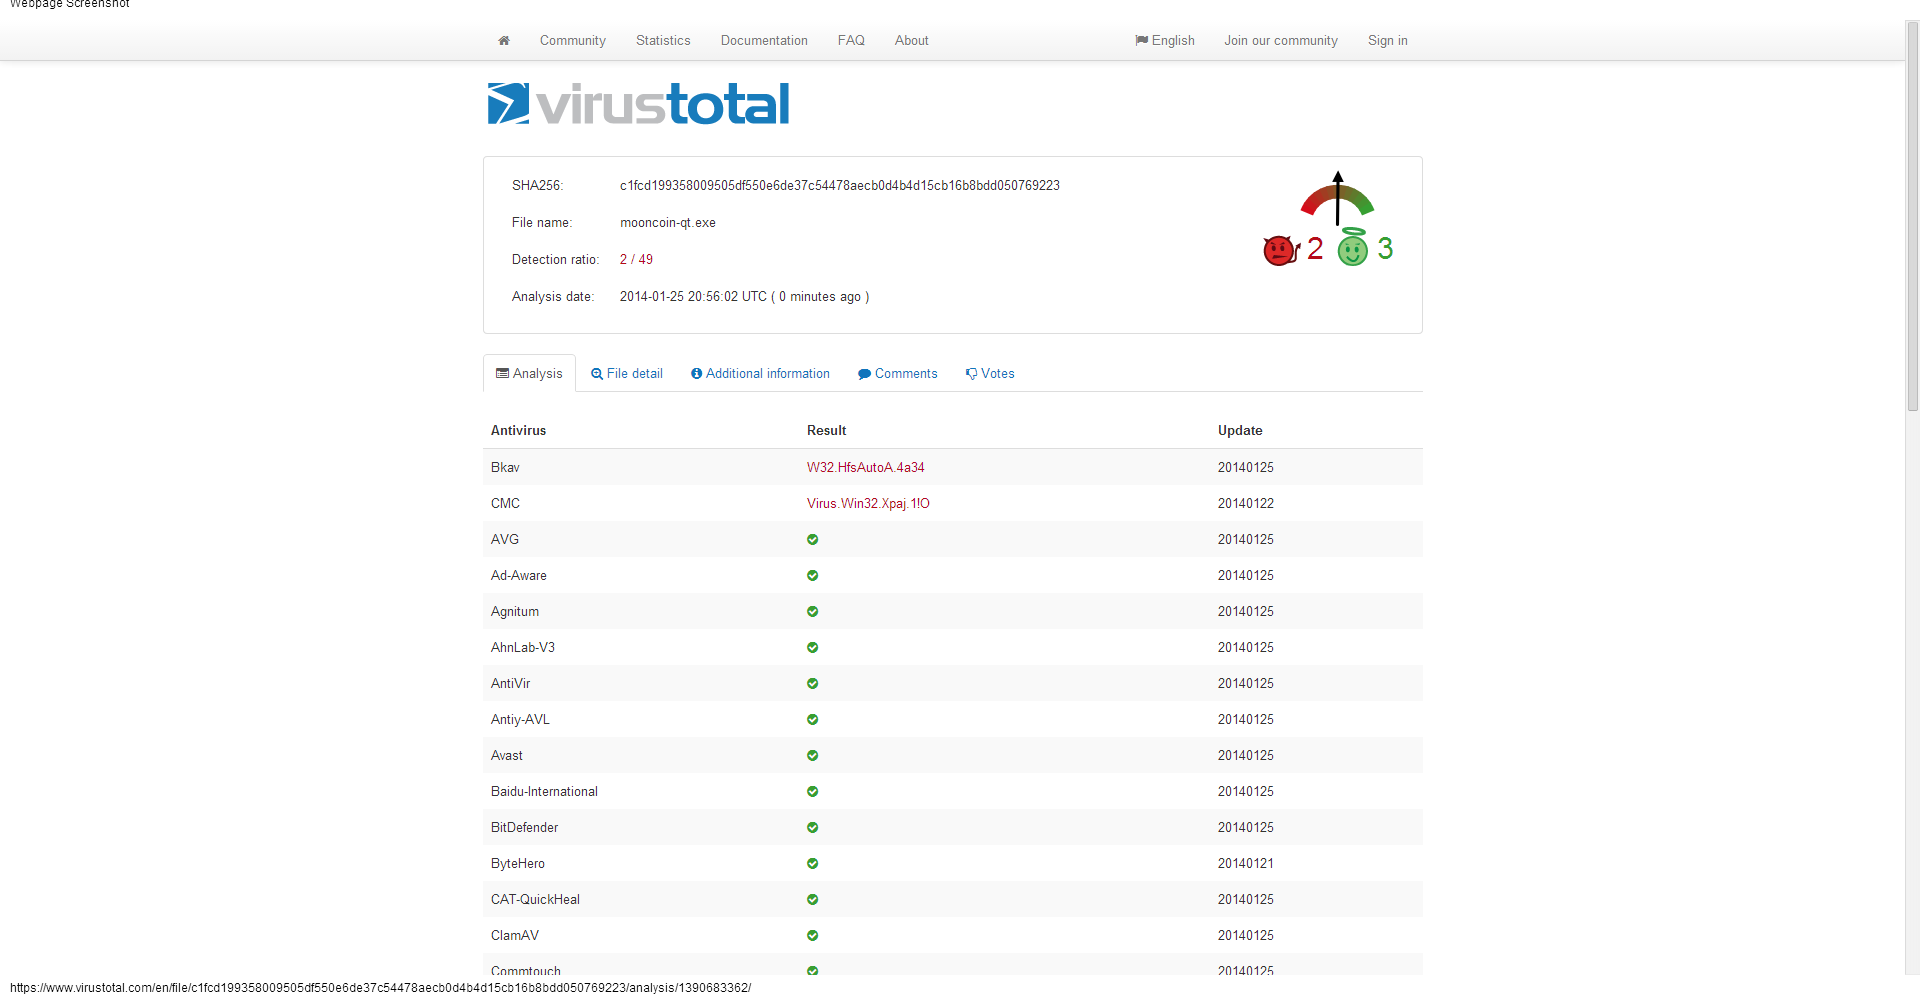1920x995 pixels.
Task: Click the green check icon in AhnLab-V3 row
Action: [x=813, y=648]
